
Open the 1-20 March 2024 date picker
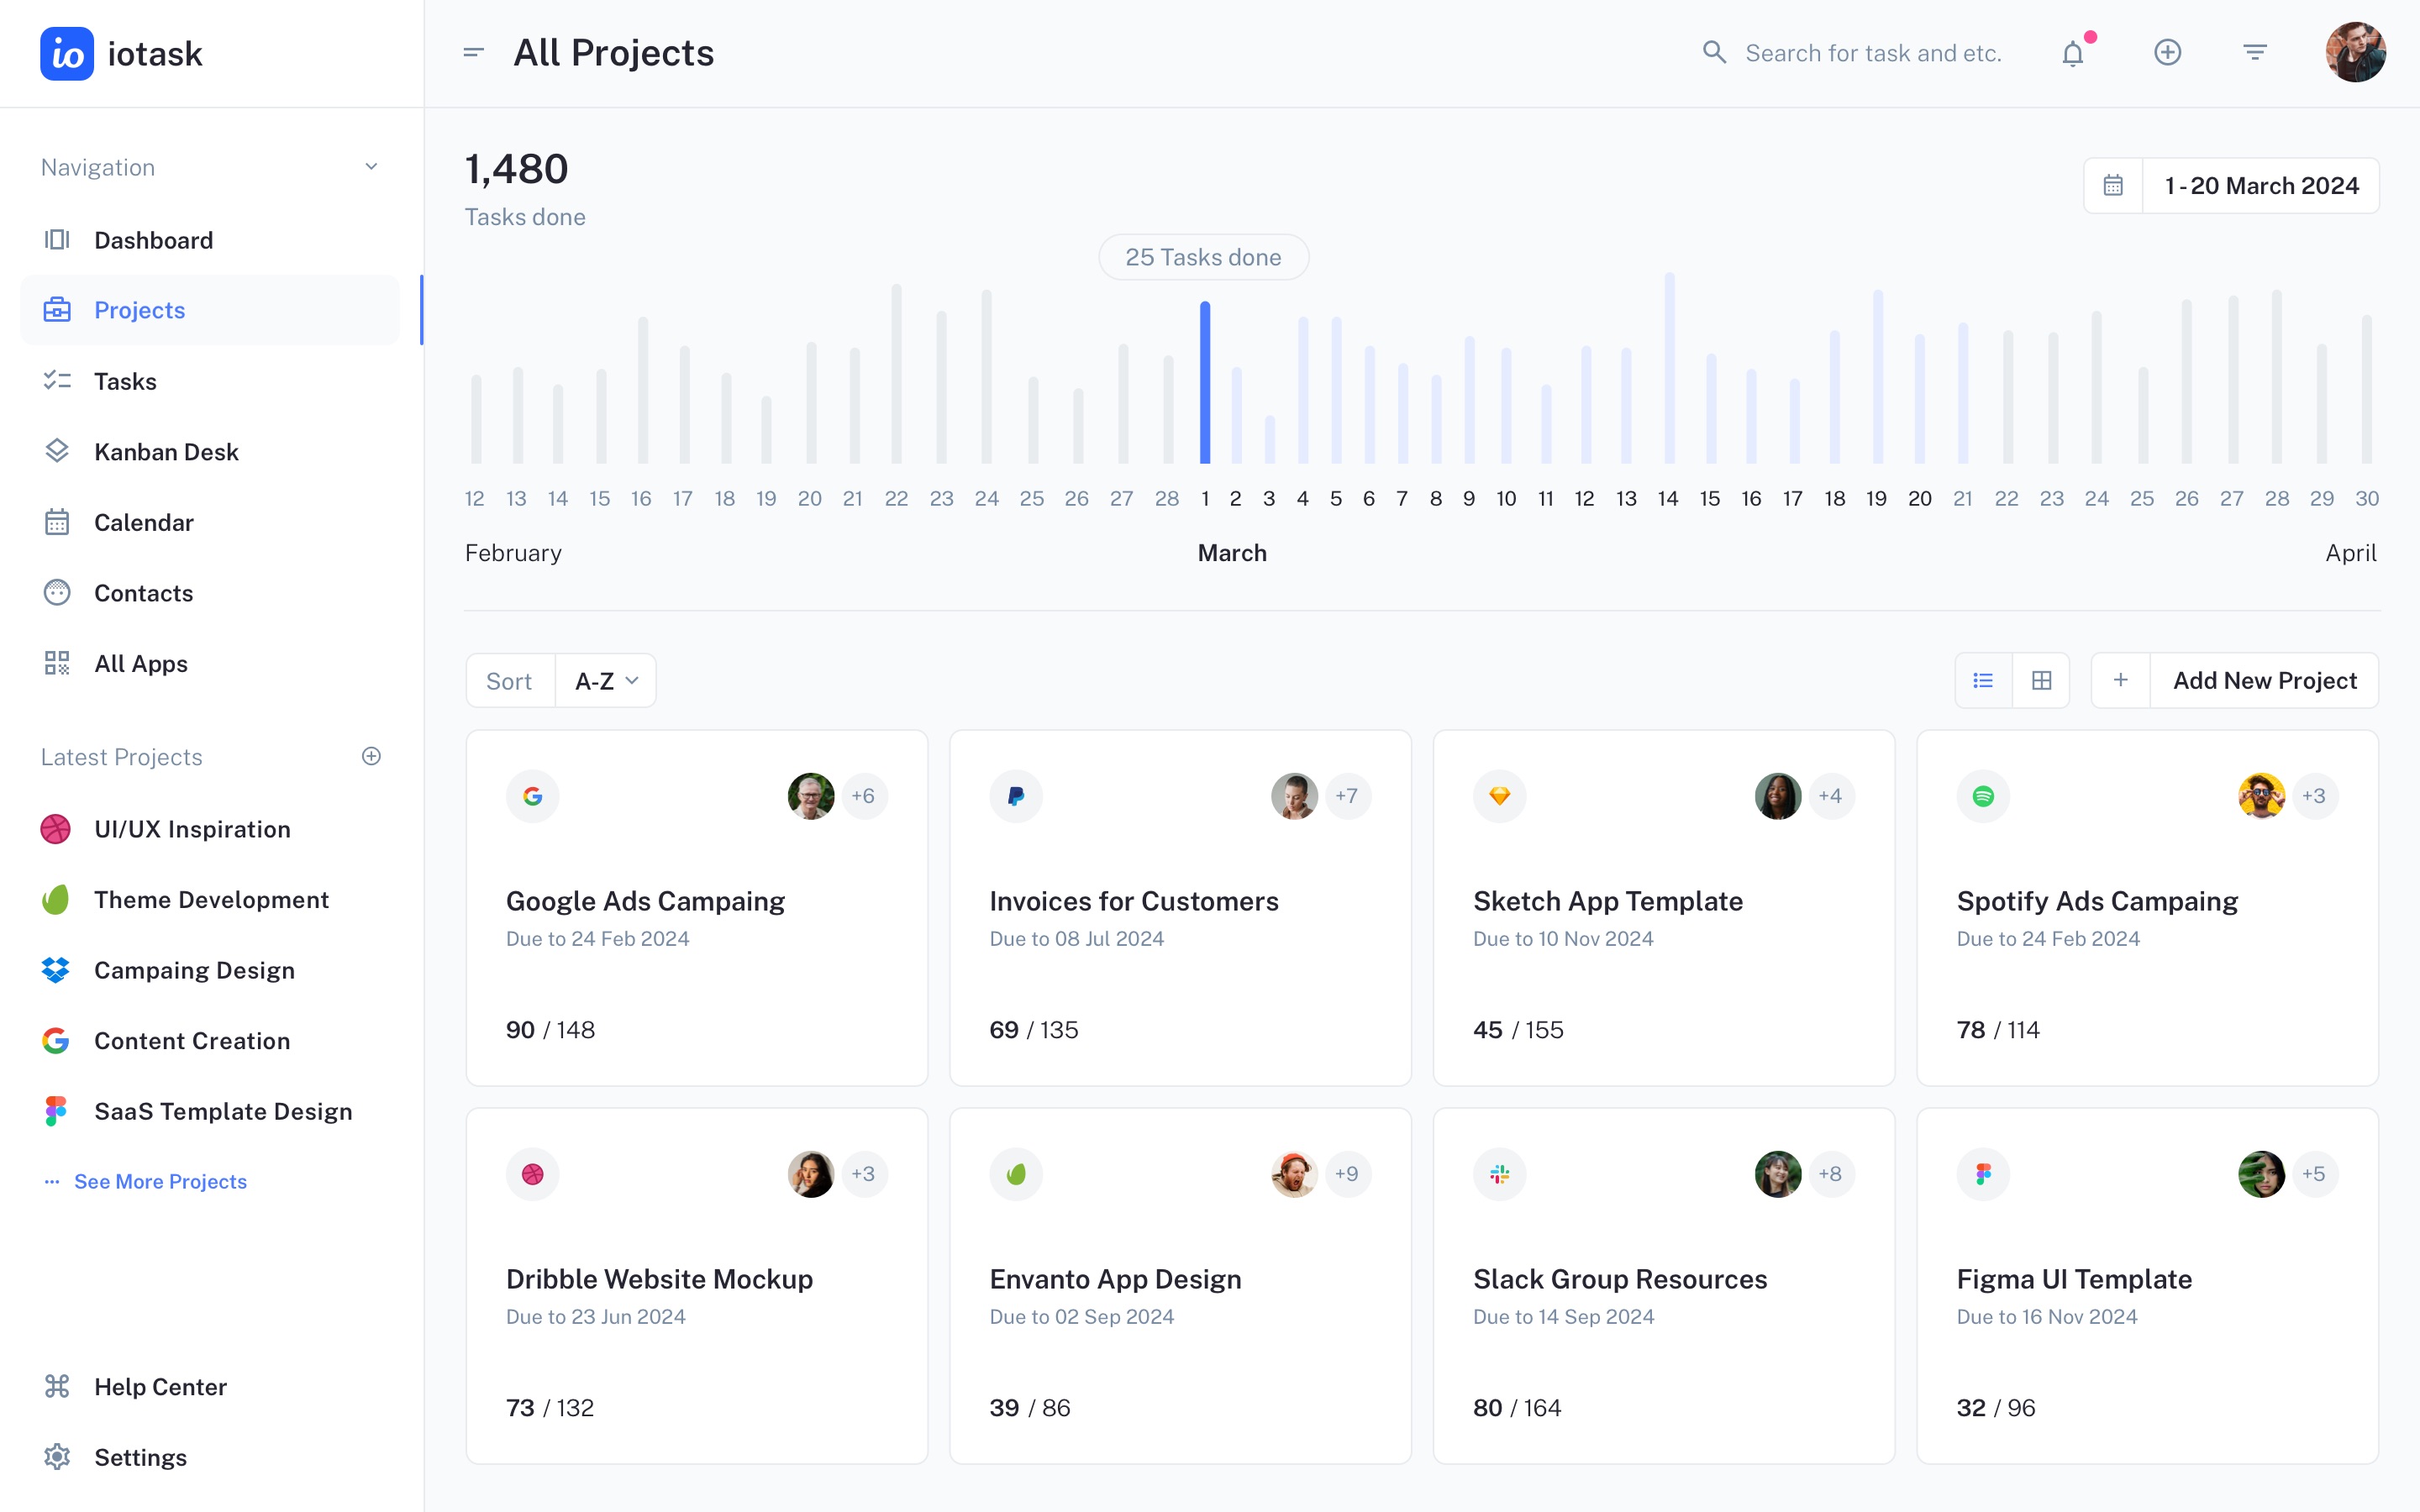tap(2260, 185)
